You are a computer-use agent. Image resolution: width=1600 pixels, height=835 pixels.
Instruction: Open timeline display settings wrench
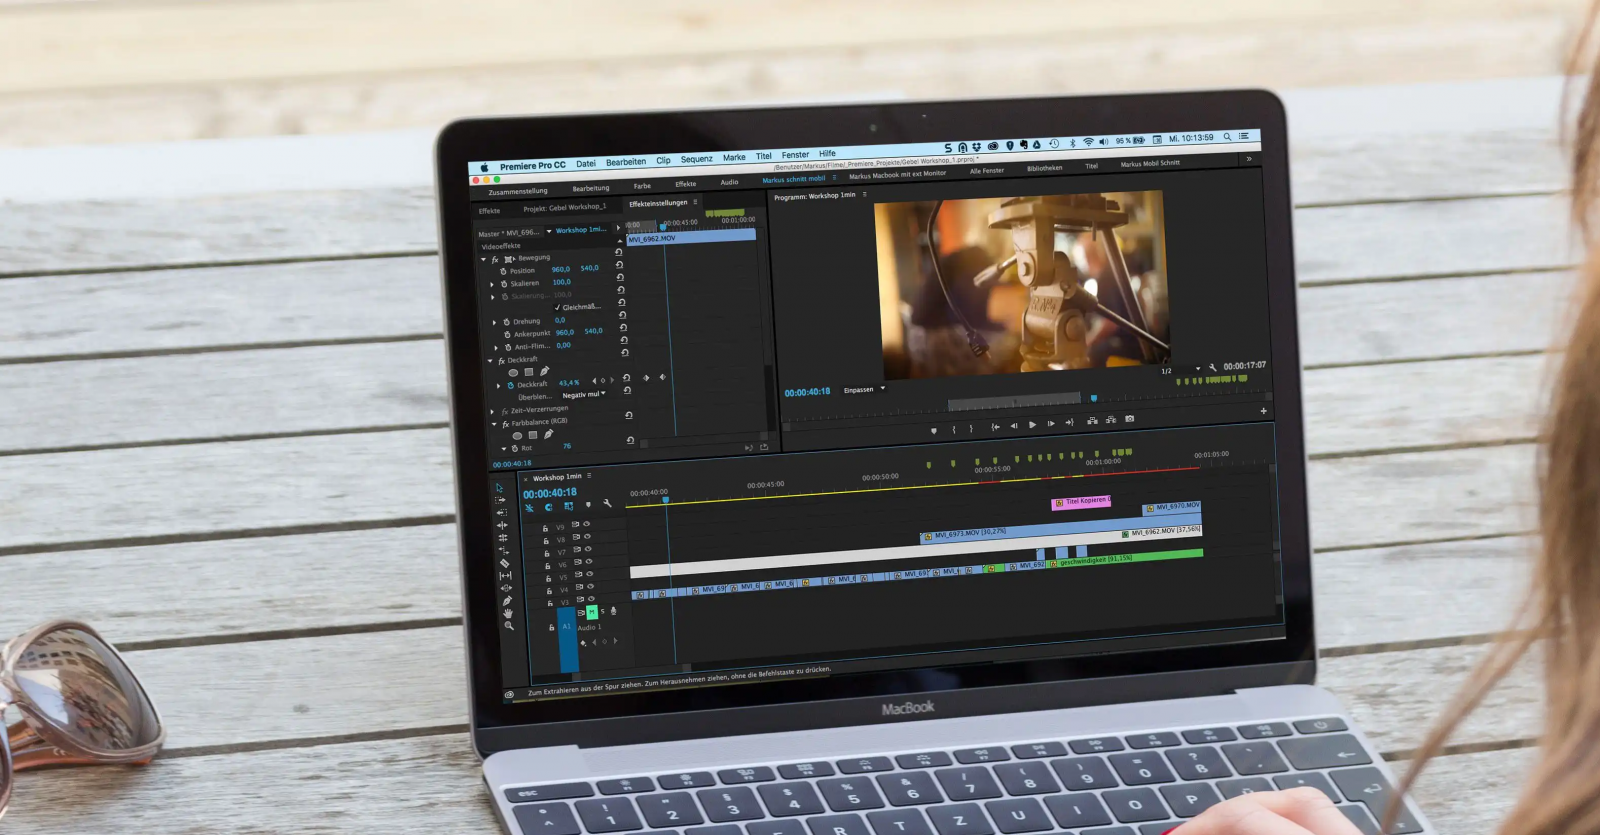(x=606, y=503)
